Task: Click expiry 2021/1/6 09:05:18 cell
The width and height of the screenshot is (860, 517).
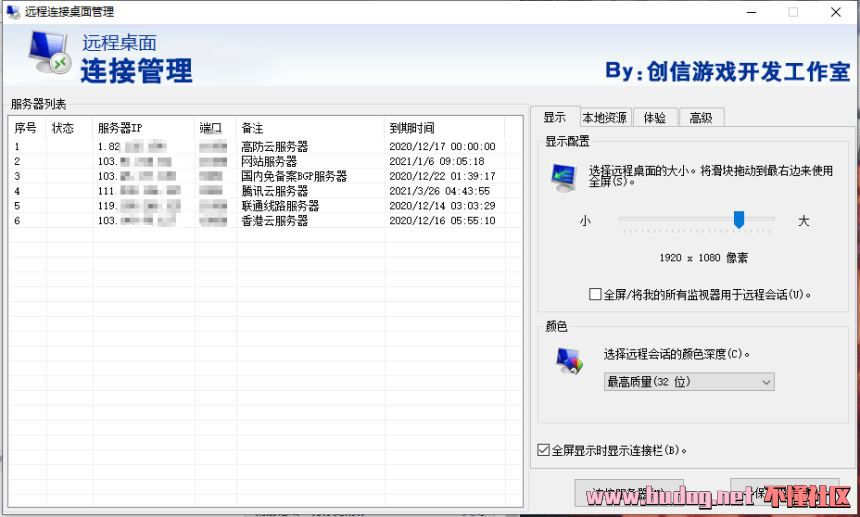Action: tap(437, 161)
